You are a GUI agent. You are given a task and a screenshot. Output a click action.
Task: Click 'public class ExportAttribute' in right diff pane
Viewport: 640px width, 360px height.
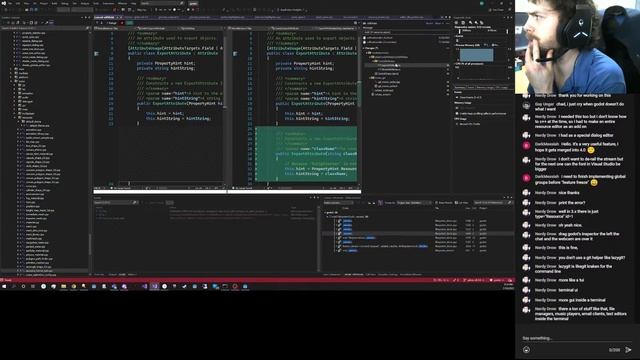point(299,53)
